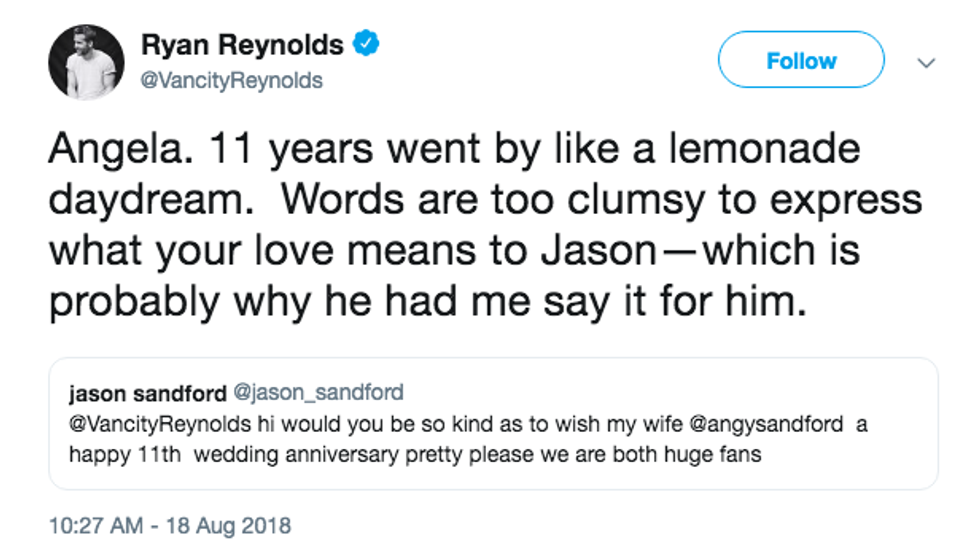980x555 pixels.
Task: Click the blue verified checkmark badge
Action: 368,45
